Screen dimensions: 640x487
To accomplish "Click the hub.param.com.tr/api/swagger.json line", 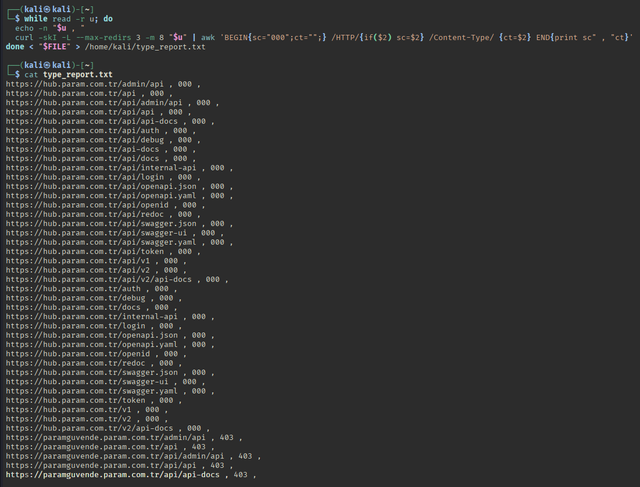I will pos(119,224).
